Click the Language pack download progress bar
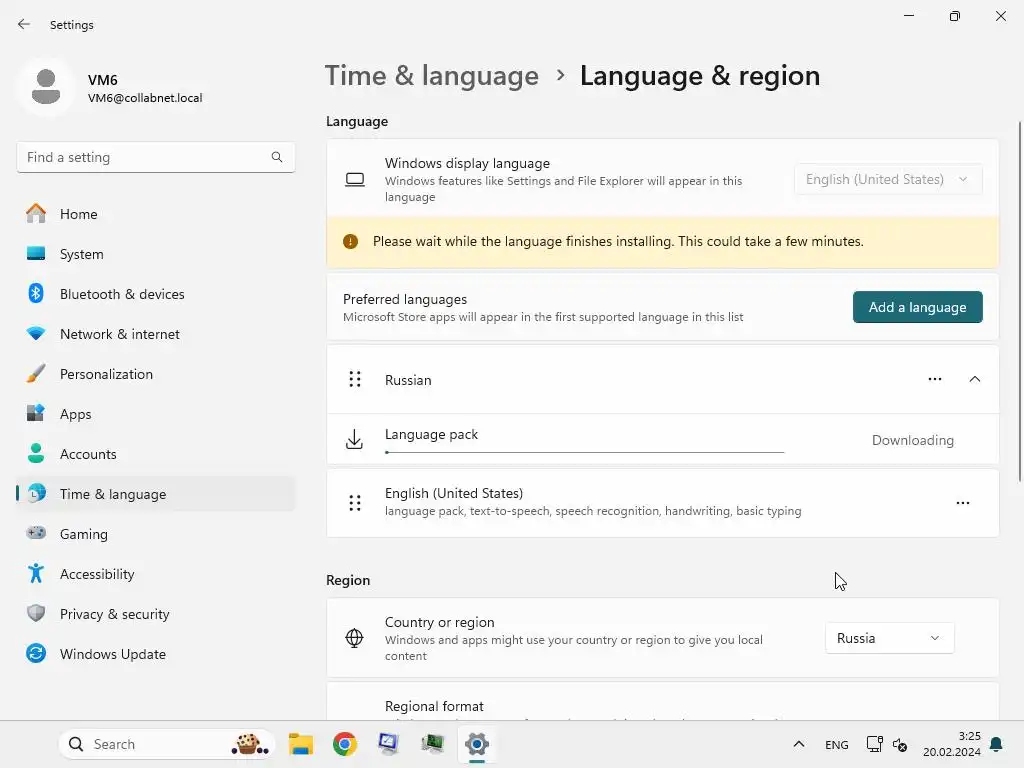Image resolution: width=1024 pixels, height=768 pixels. [584, 452]
